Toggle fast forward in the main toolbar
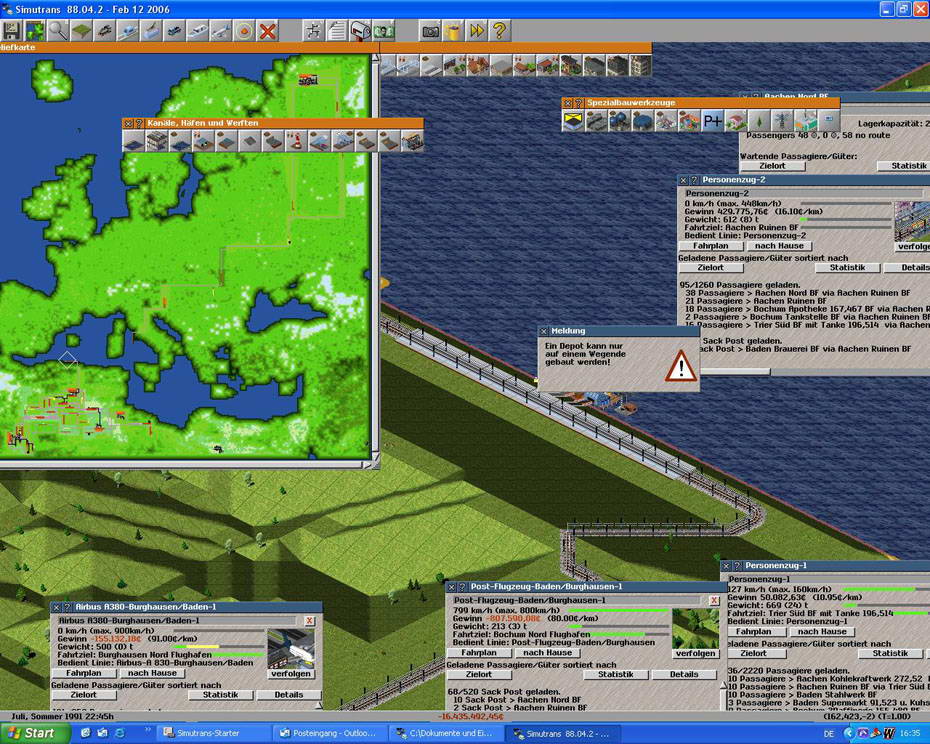The height and width of the screenshot is (744, 930). 476,31
